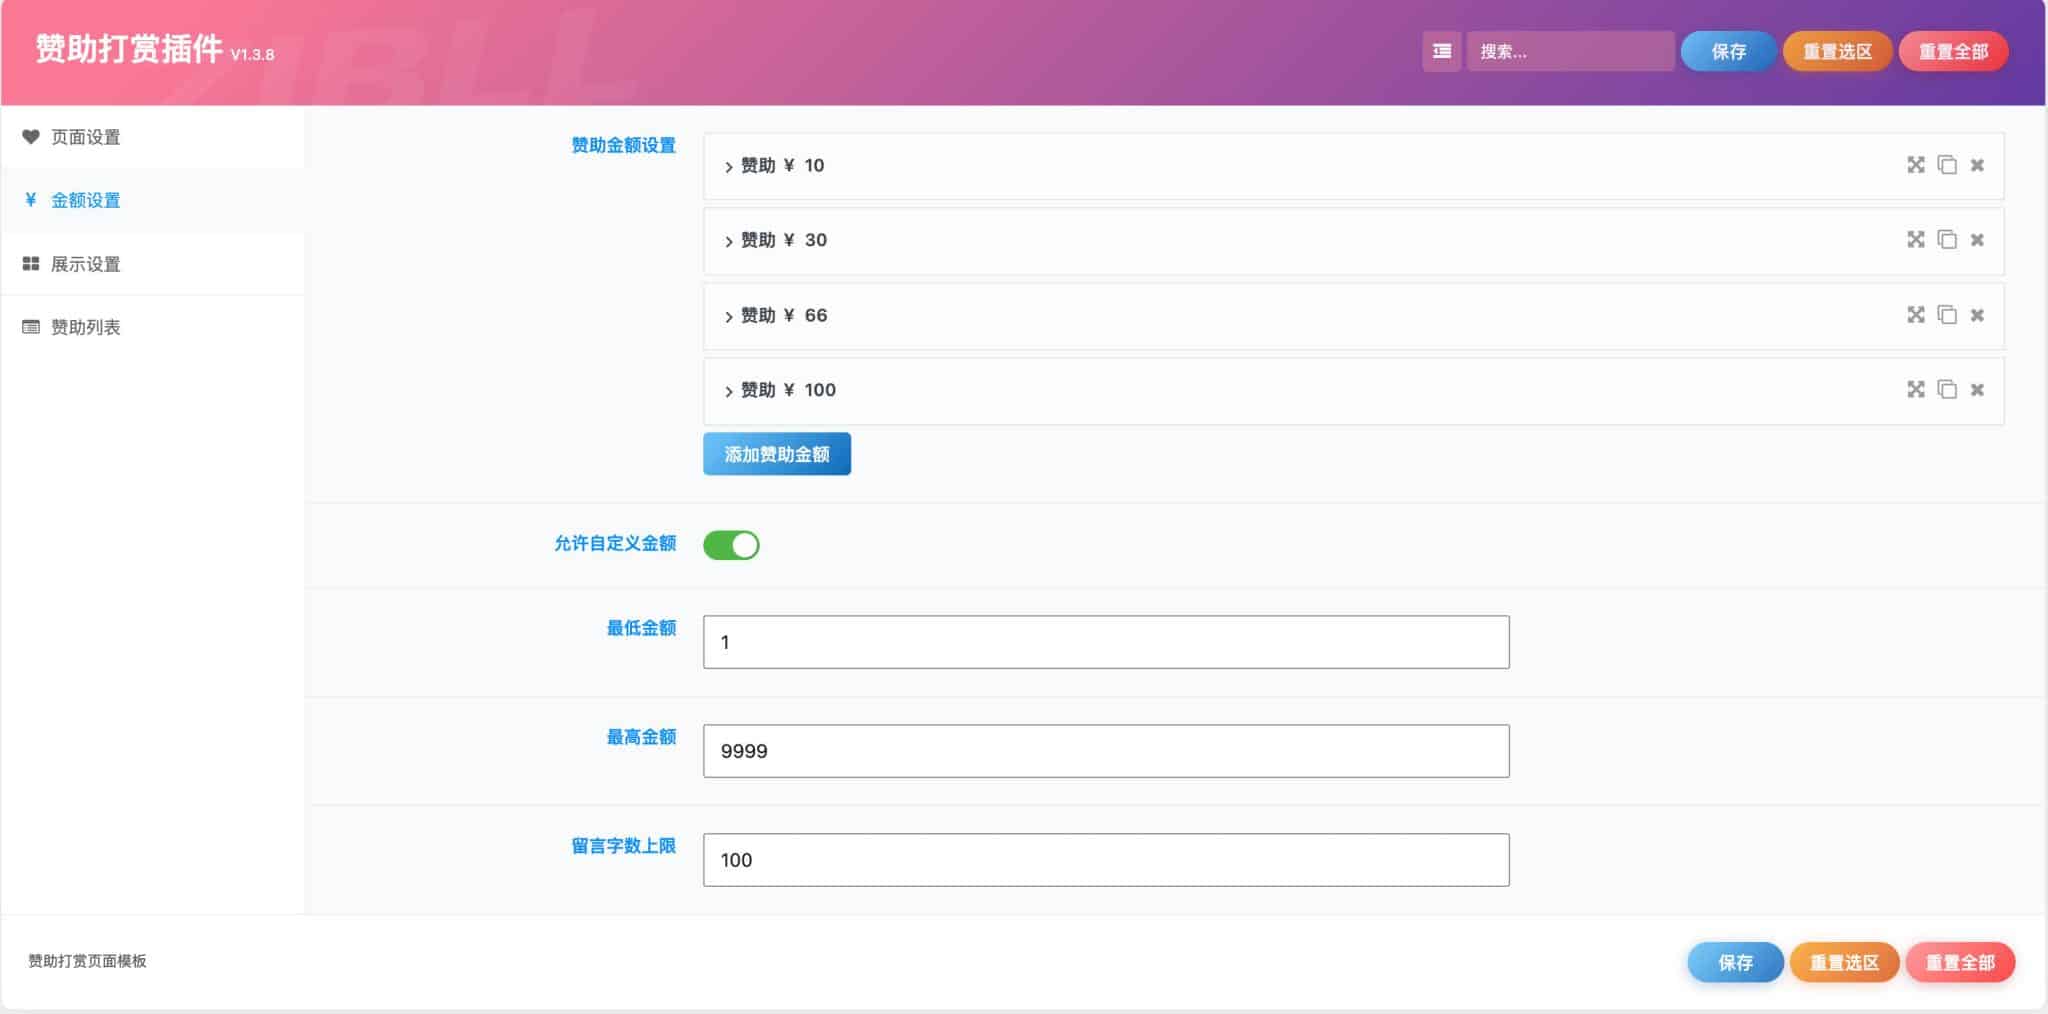The width and height of the screenshot is (2048, 1014).
Task: Delete the 赞助 ¥ 66 entry
Action: (1977, 315)
